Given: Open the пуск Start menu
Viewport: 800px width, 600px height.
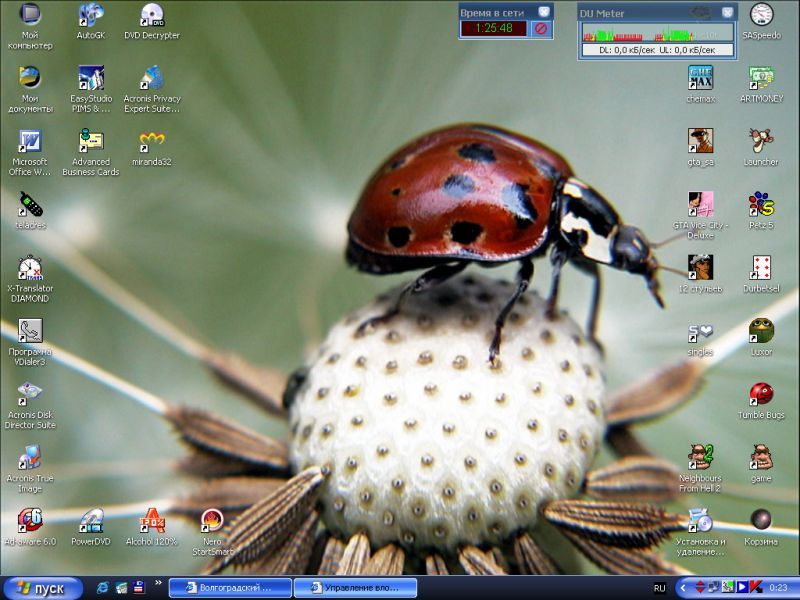Looking at the screenshot, I should [x=42, y=588].
